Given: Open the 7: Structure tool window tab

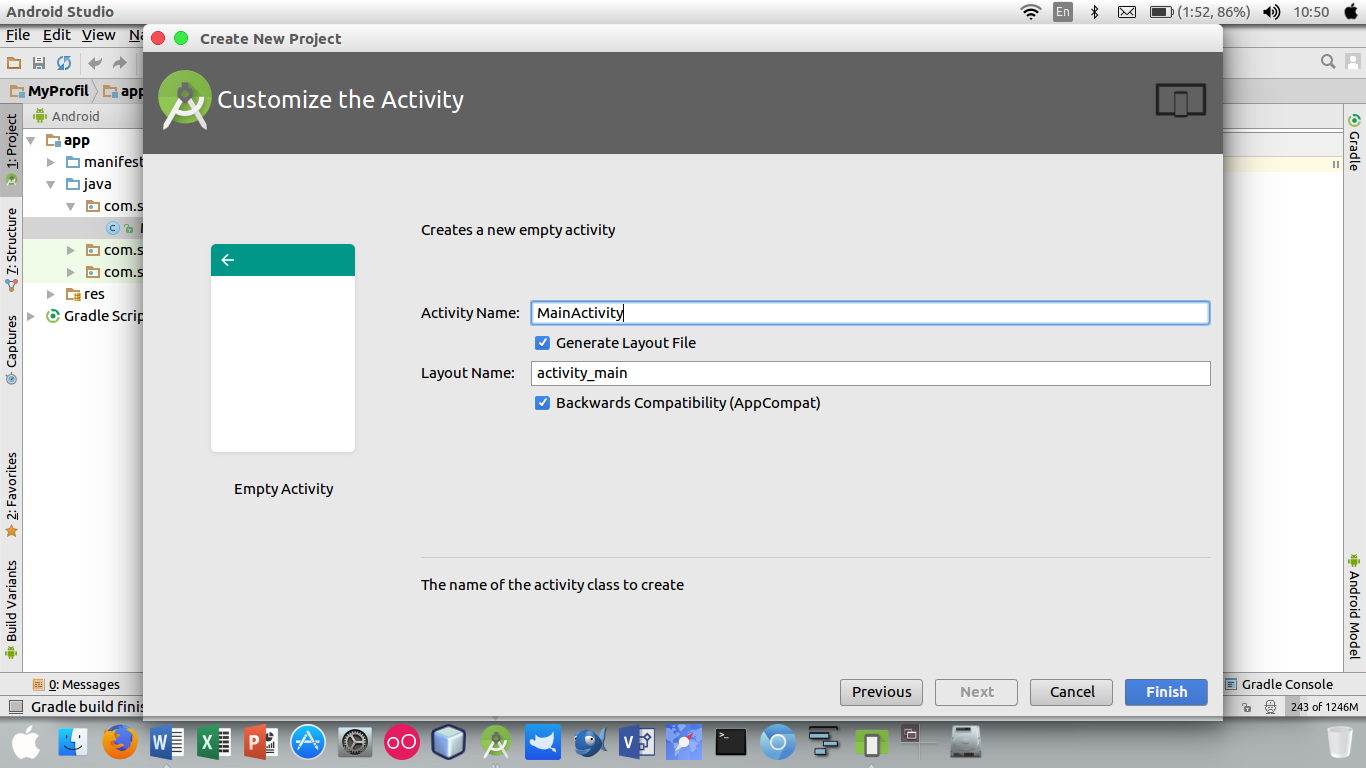Looking at the screenshot, I should 11,249.
